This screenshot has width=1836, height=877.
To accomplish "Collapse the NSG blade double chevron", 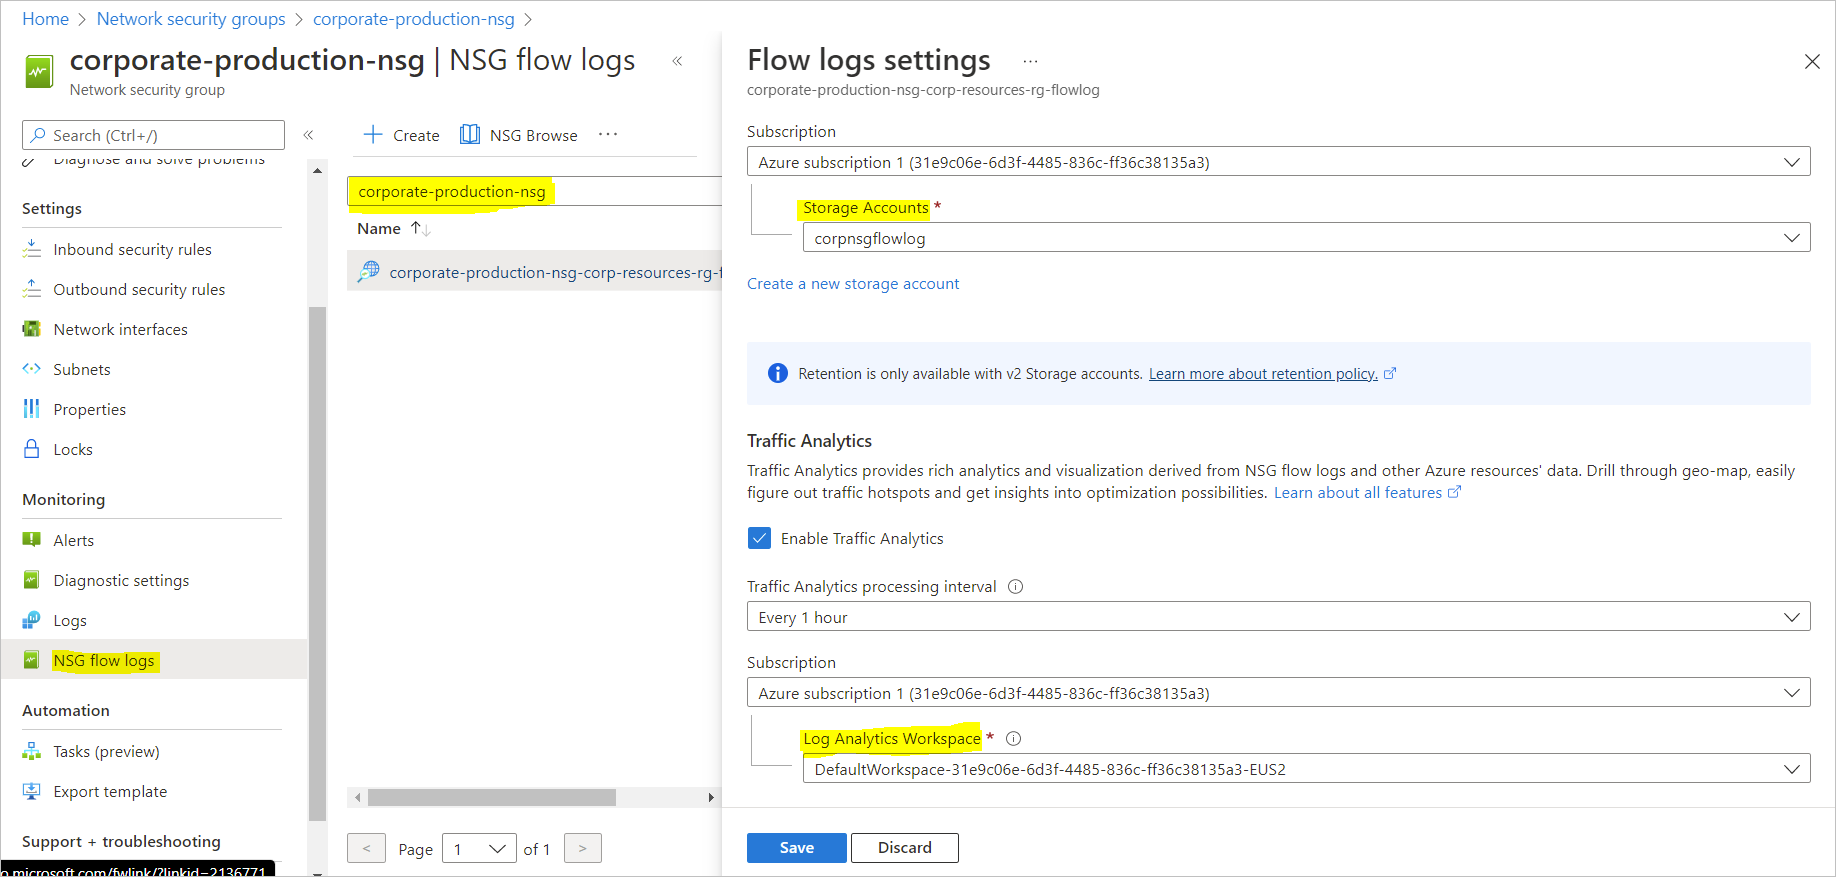I will tap(677, 61).
